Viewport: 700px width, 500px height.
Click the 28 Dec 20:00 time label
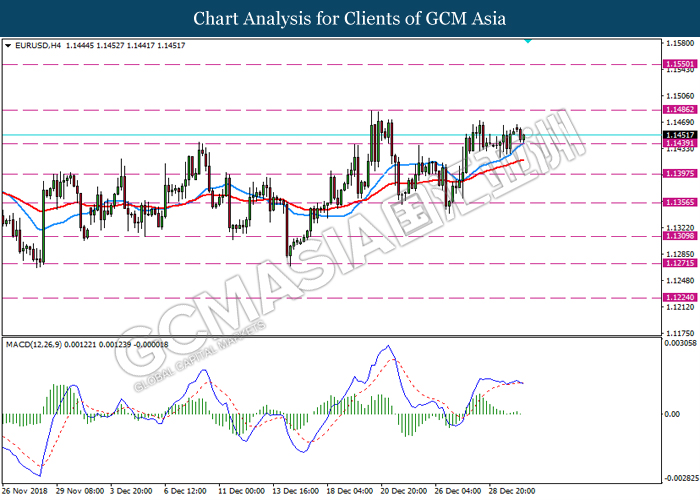pyautogui.click(x=512, y=491)
